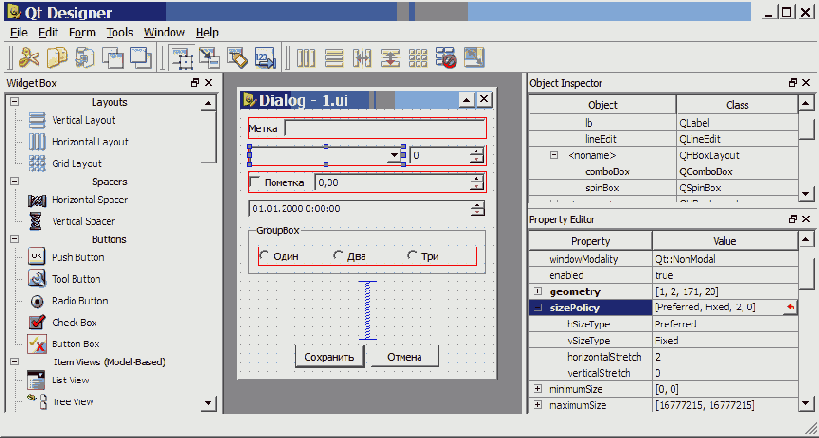Pick Grid Layout from WidgetBox
The height and width of the screenshot is (438, 819).
(x=76, y=163)
